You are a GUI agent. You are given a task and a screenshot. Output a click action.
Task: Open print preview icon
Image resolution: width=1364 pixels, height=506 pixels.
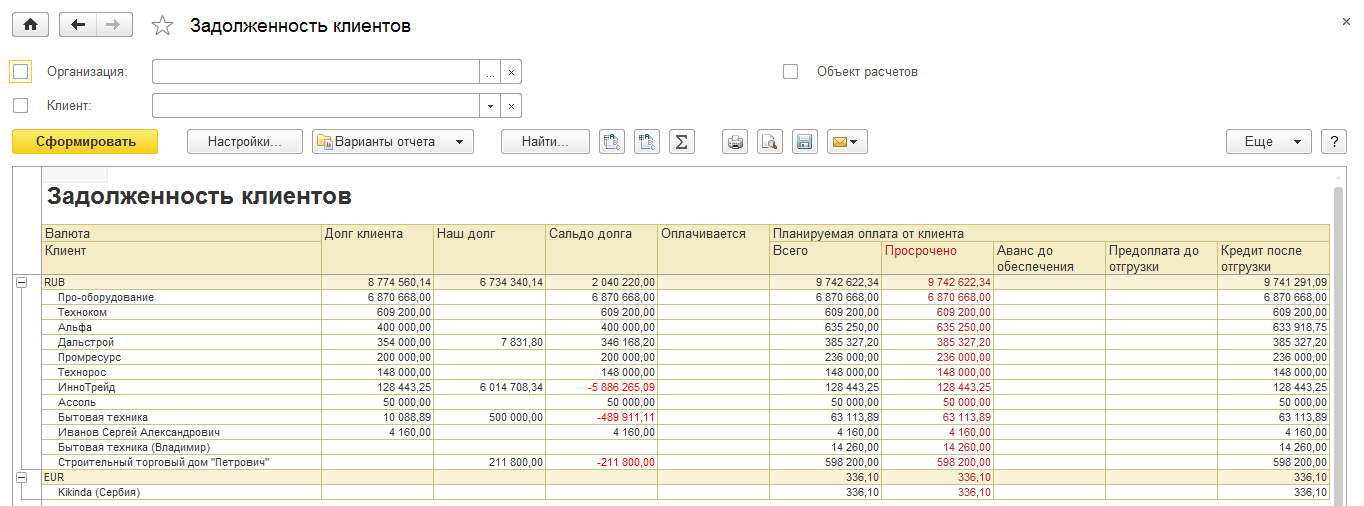(x=769, y=142)
